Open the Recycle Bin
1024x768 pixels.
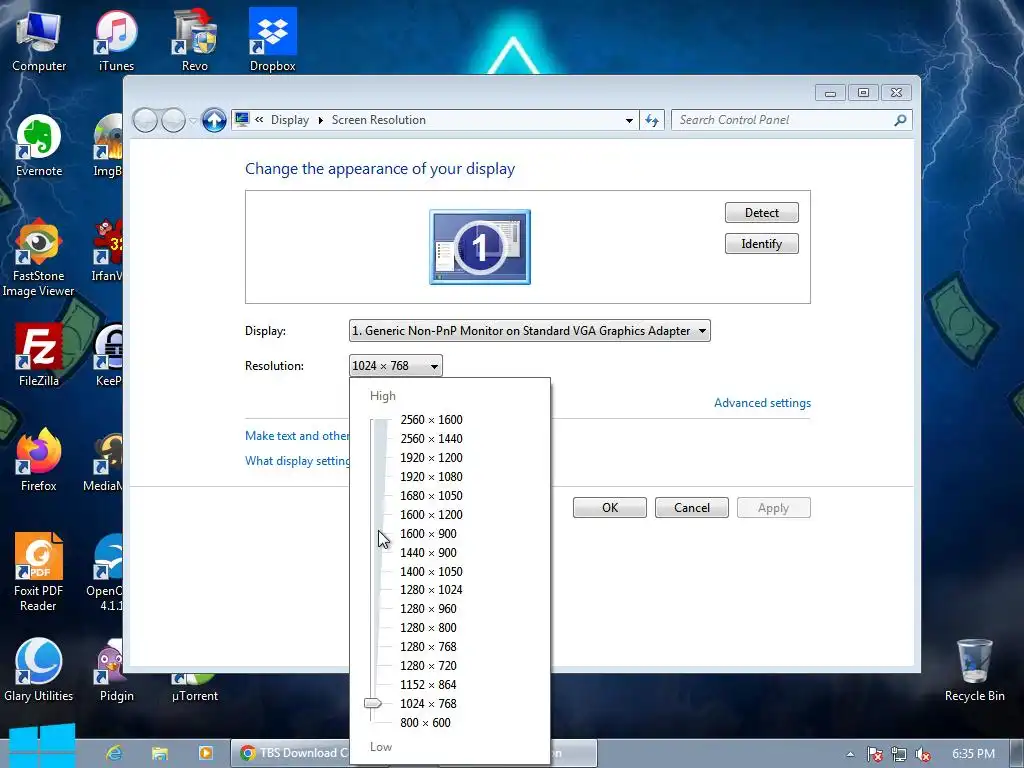coord(974,671)
